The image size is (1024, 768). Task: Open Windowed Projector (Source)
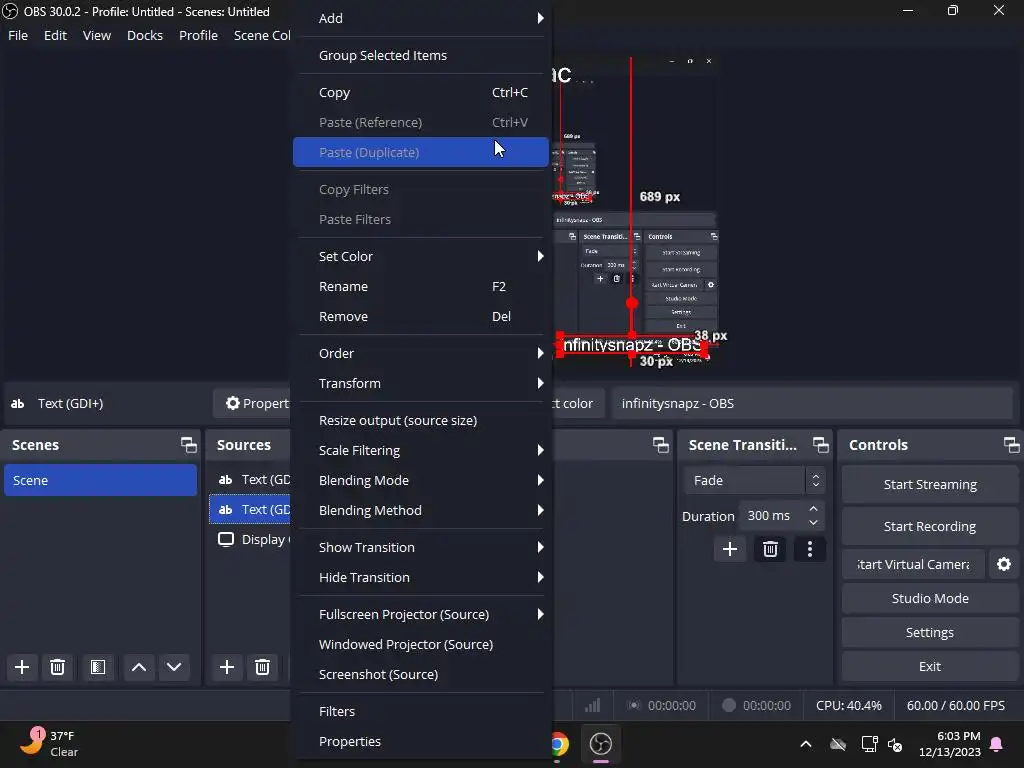coord(421,645)
